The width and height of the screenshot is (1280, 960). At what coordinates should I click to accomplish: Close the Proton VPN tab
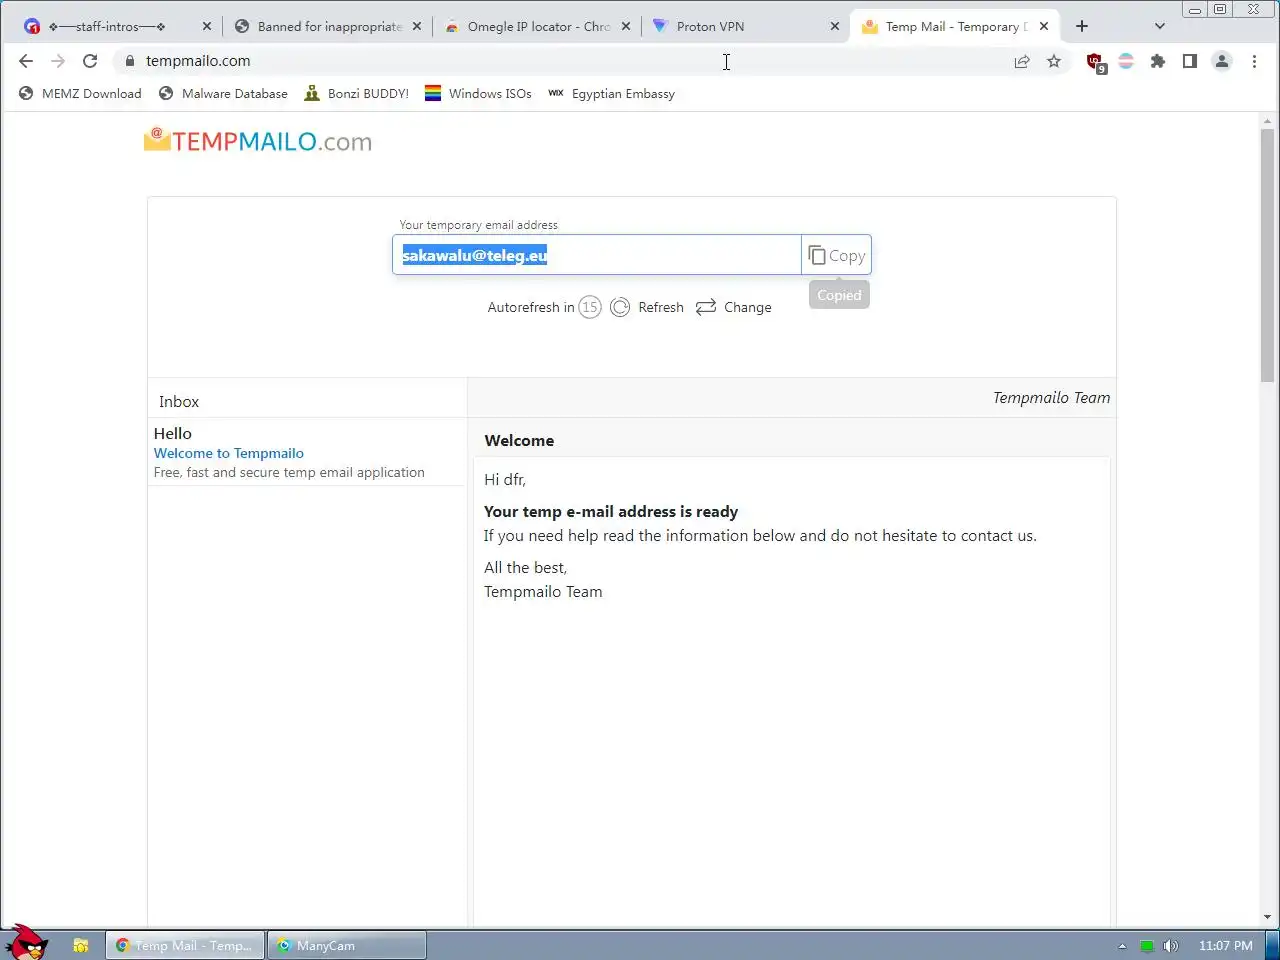(835, 27)
